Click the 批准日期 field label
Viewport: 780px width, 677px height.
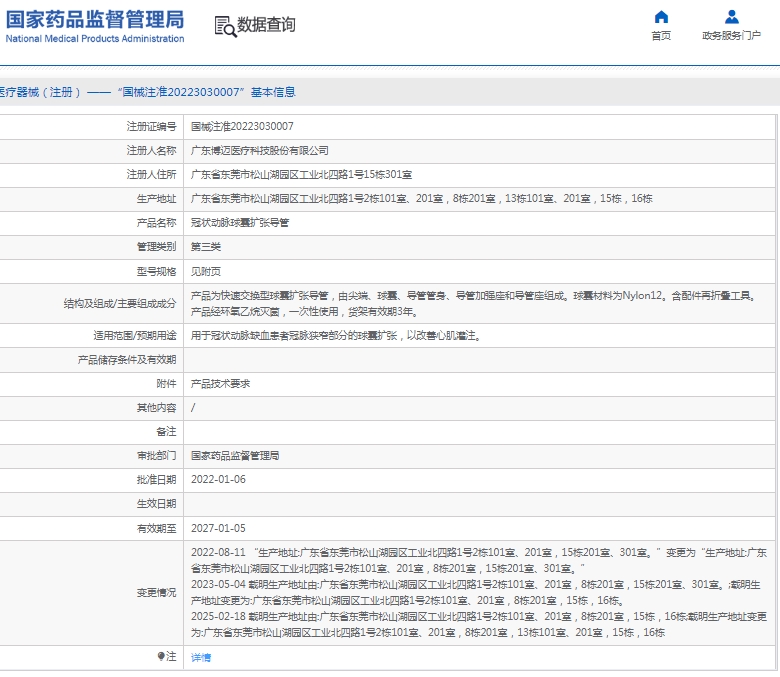157,480
